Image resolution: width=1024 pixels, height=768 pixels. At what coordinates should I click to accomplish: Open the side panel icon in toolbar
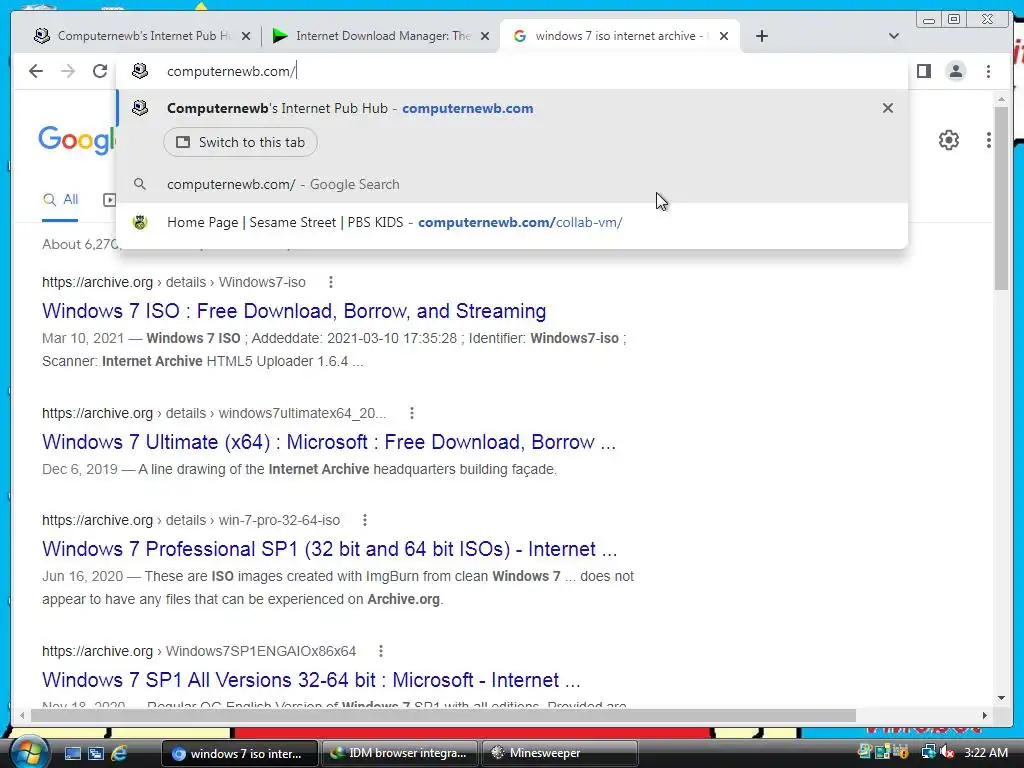click(x=923, y=71)
